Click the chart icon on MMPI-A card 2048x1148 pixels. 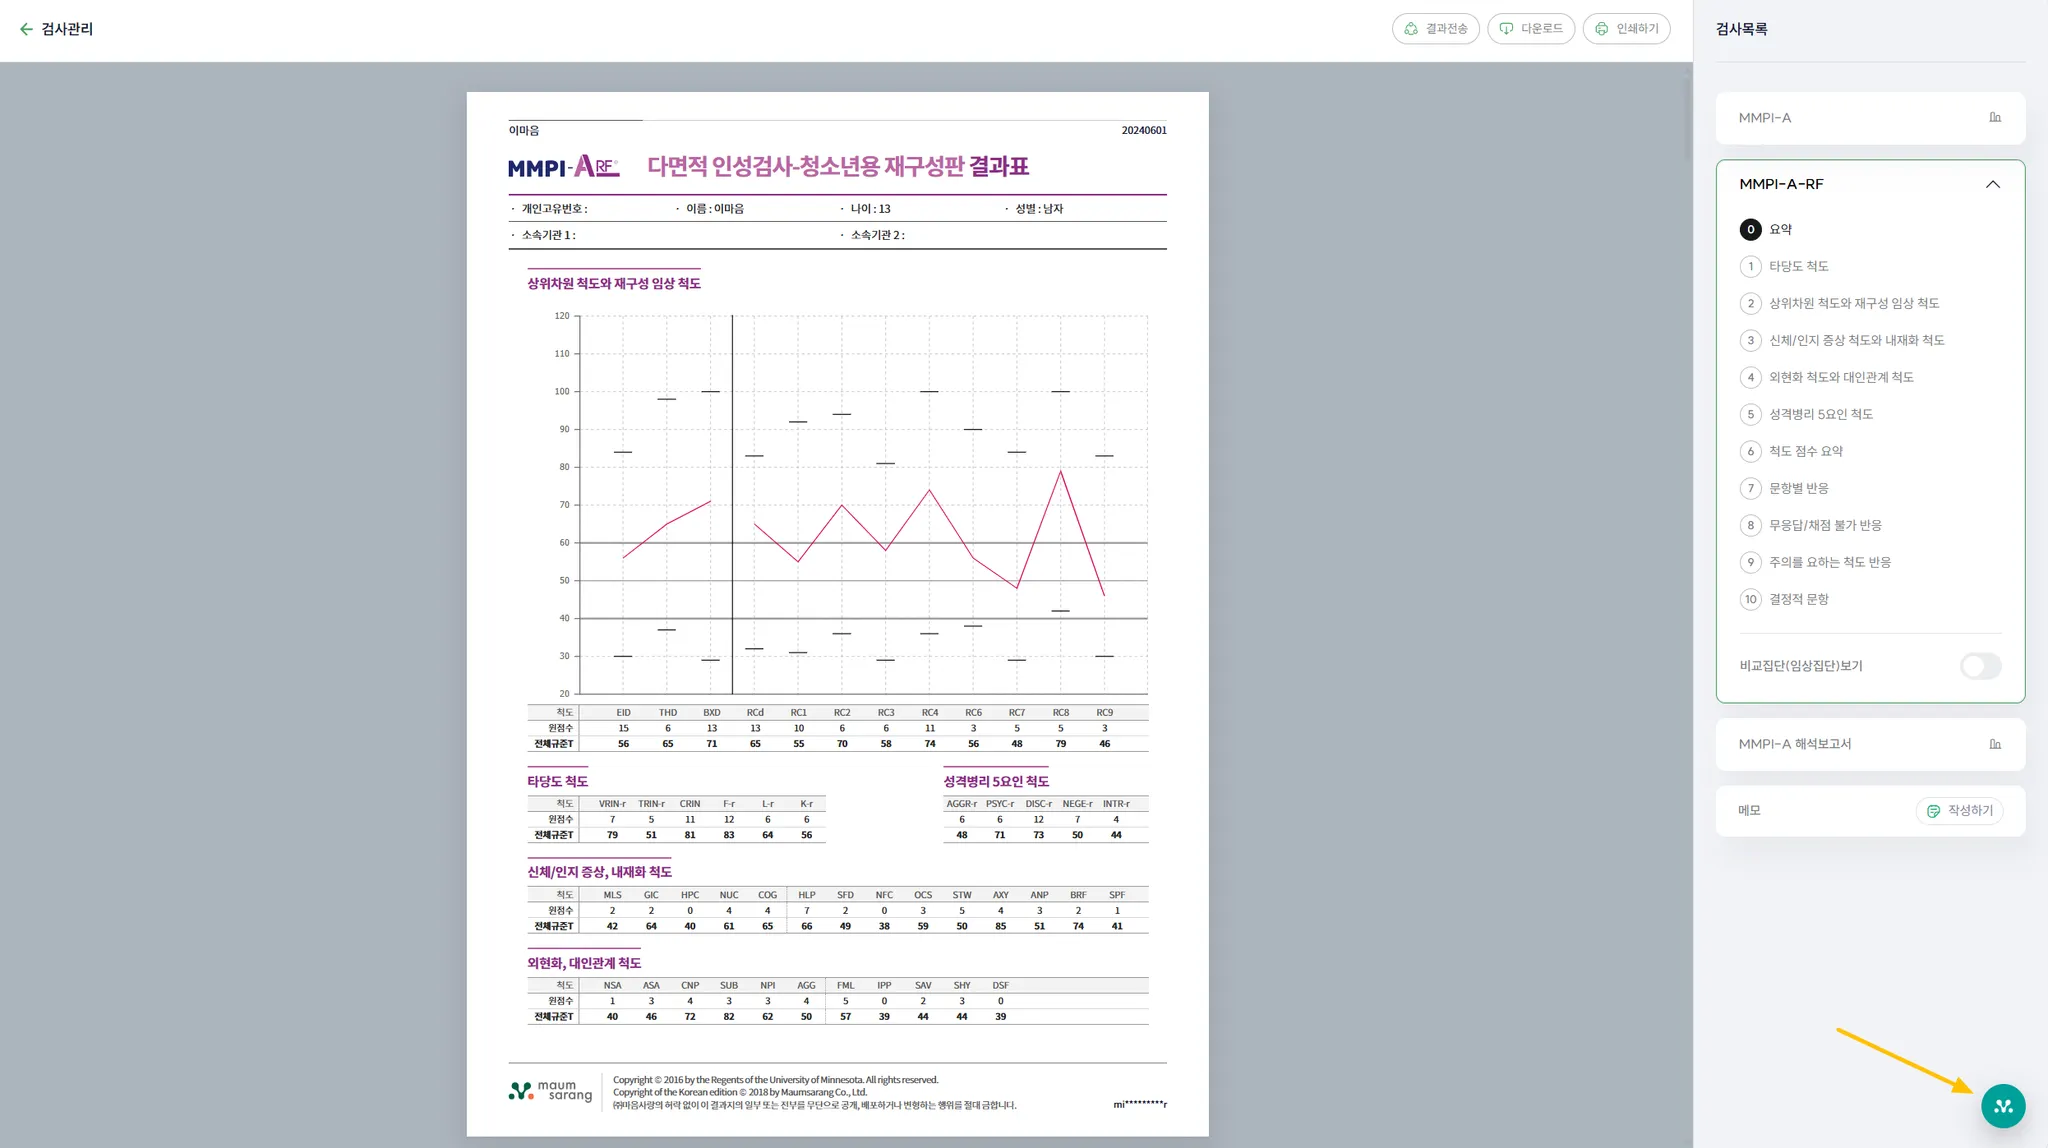[1994, 118]
